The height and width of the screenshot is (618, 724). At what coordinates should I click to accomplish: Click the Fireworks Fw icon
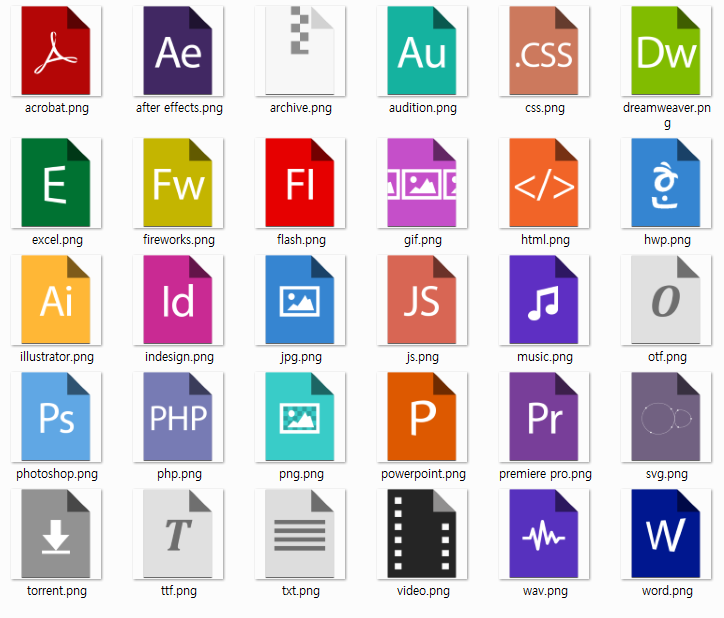pos(178,182)
